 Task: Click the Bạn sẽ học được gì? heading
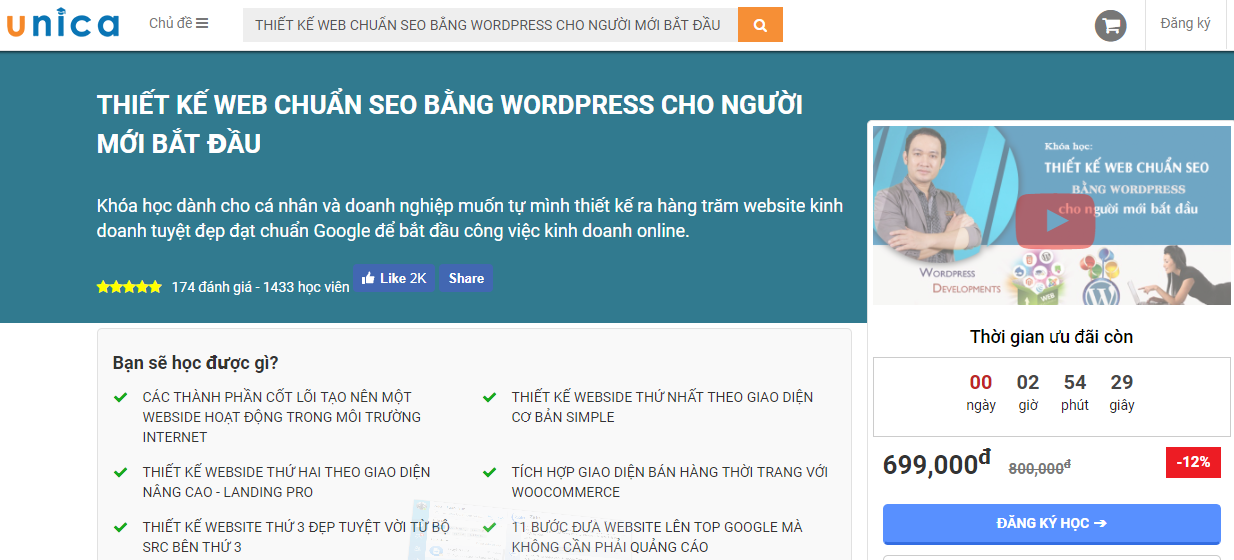tap(196, 362)
